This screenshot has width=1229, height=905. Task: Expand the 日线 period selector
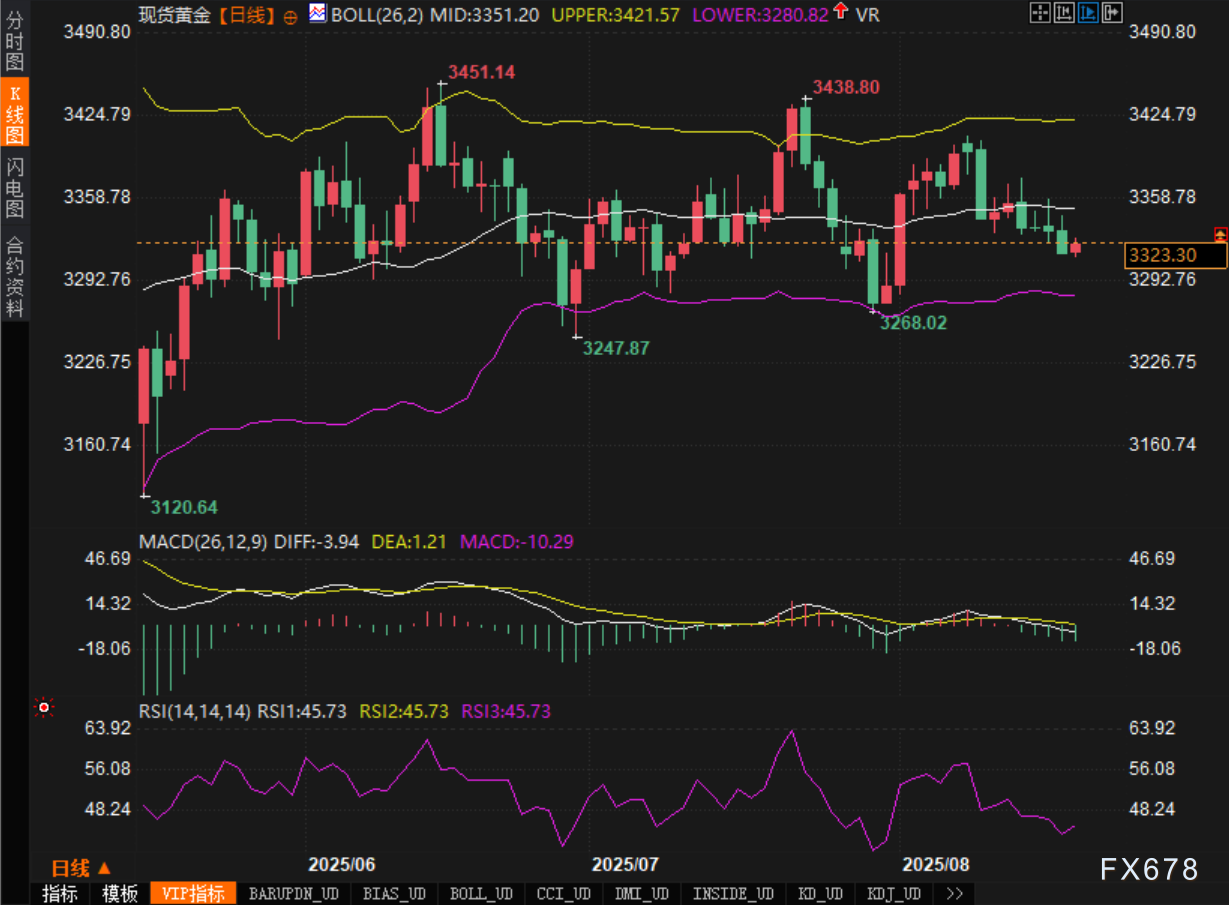click(81, 867)
